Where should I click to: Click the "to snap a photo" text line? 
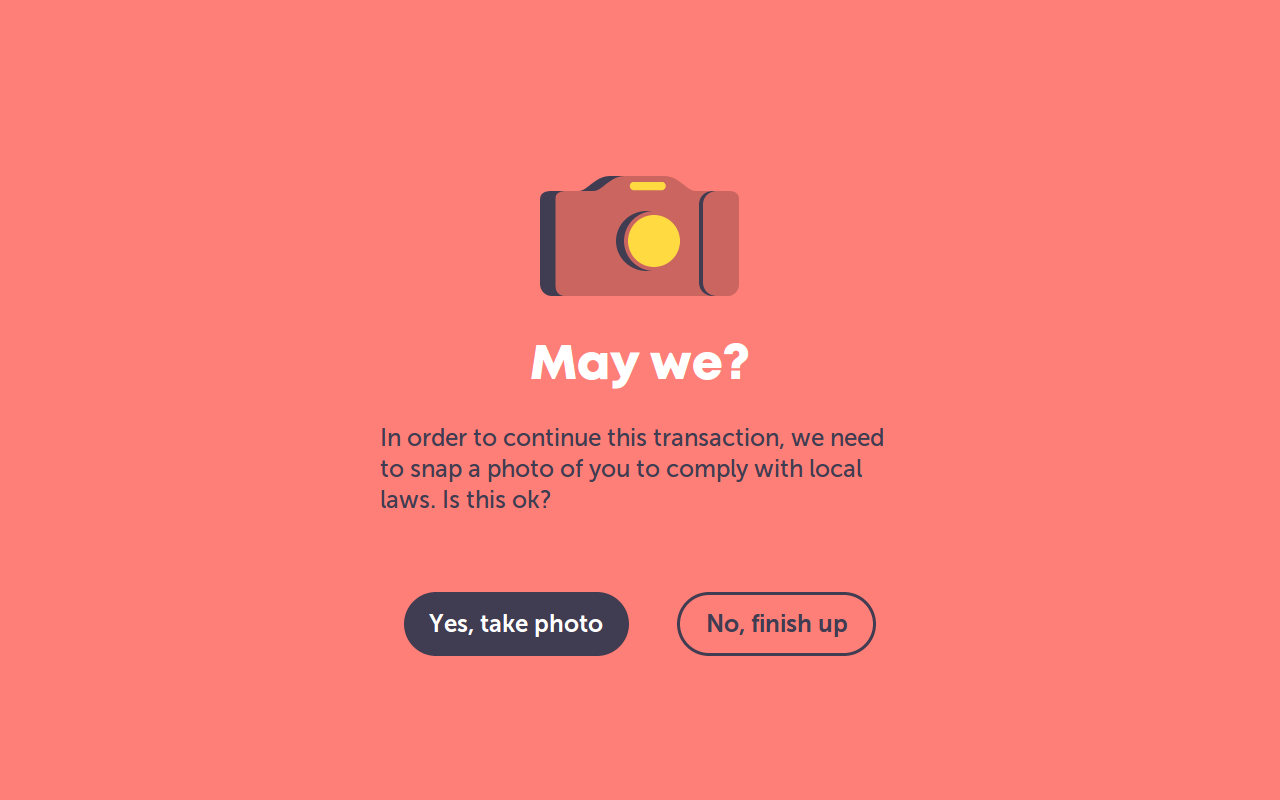tap(621, 469)
